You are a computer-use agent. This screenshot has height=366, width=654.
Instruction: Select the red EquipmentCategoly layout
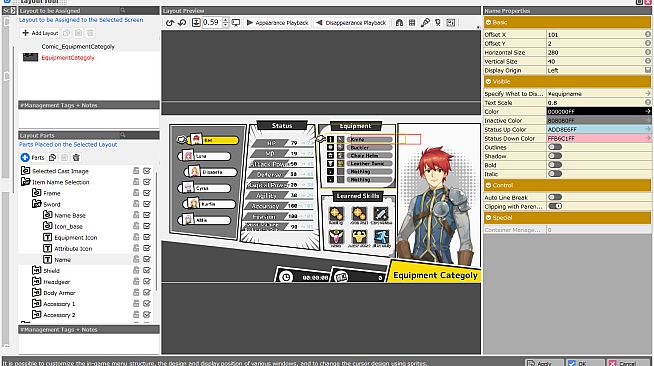pos(68,58)
